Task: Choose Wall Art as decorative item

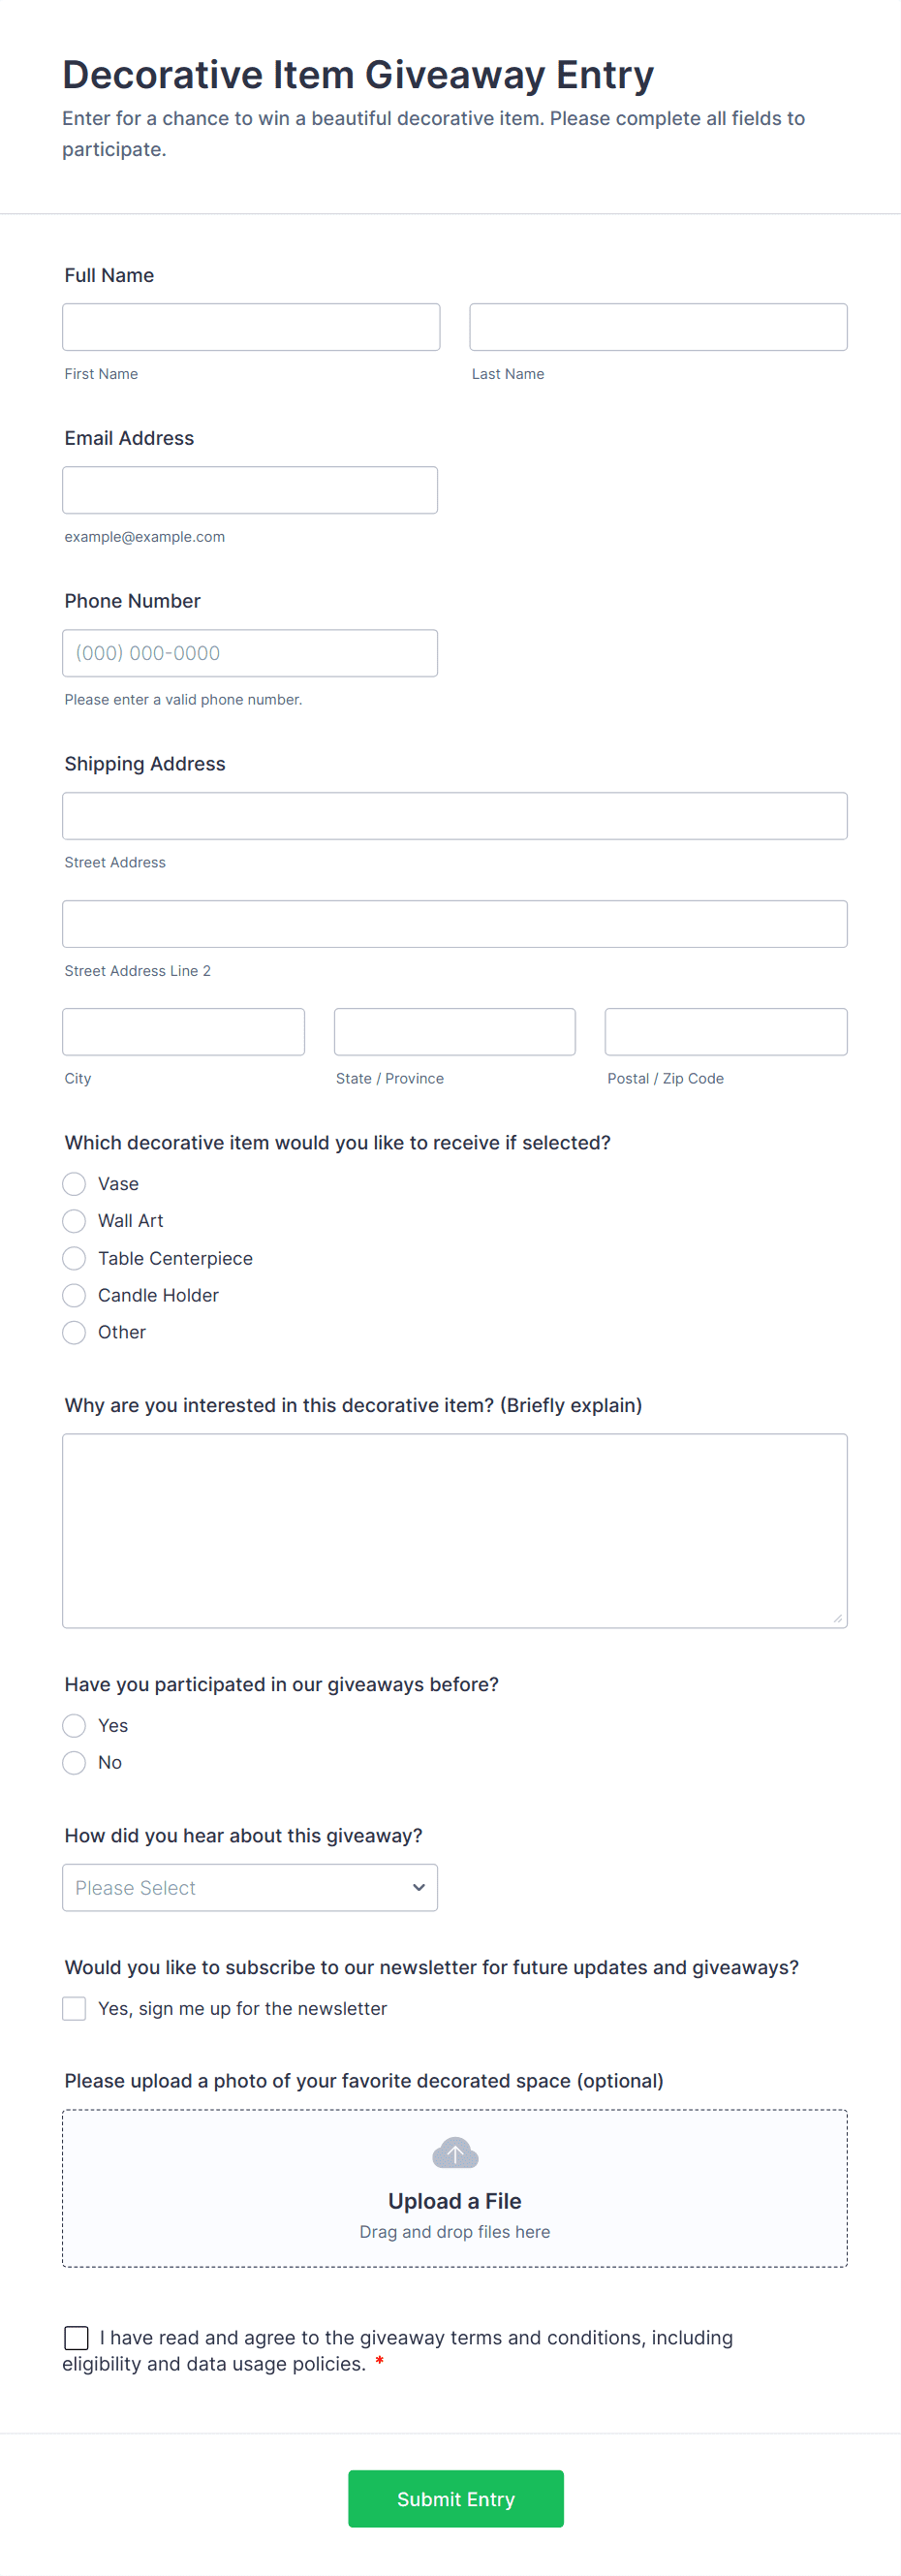Action: [x=74, y=1221]
